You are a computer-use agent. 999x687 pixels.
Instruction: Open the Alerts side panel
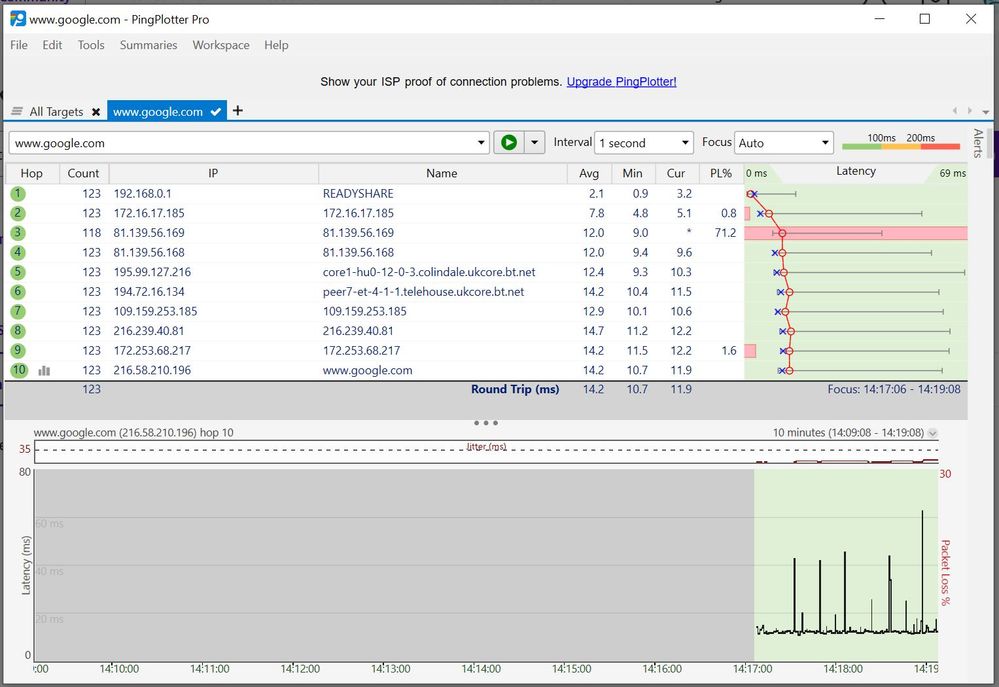977,143
